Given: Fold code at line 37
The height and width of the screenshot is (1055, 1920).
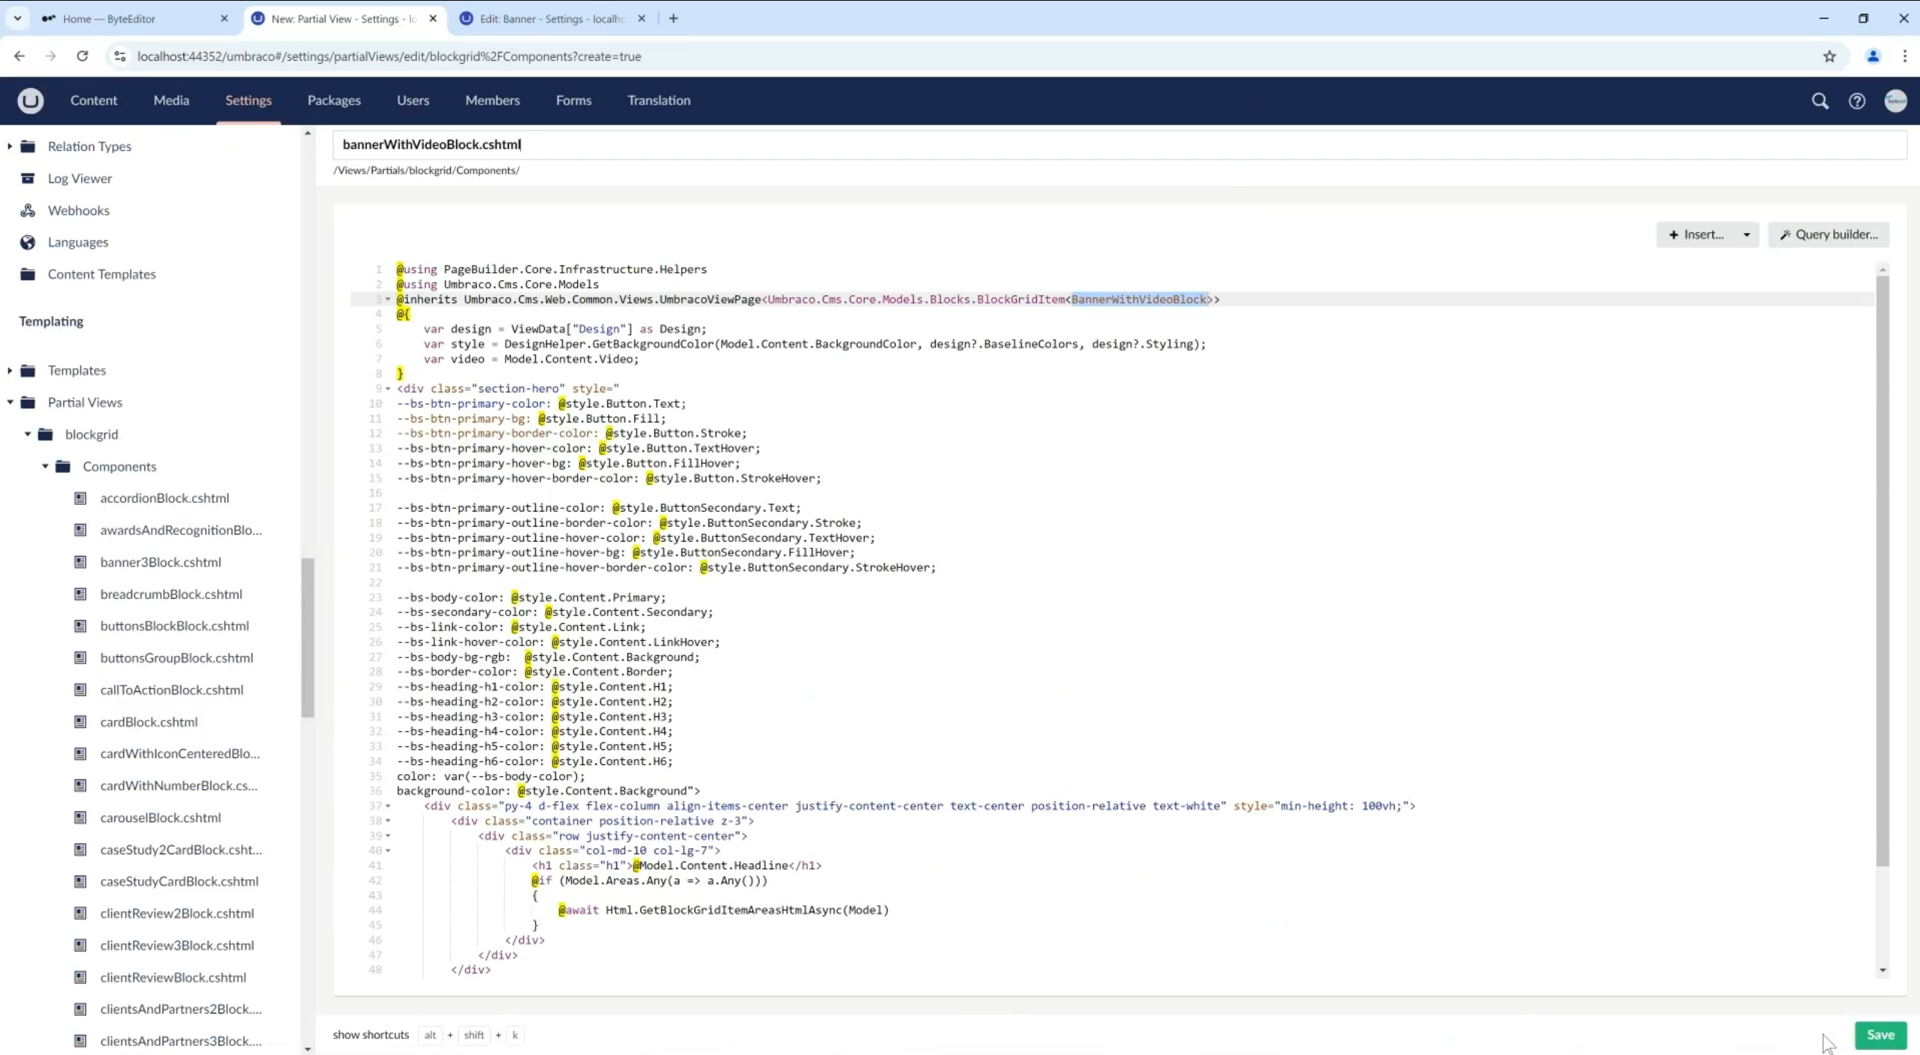Looking at the screenshot, I should [x=388, y=806].
